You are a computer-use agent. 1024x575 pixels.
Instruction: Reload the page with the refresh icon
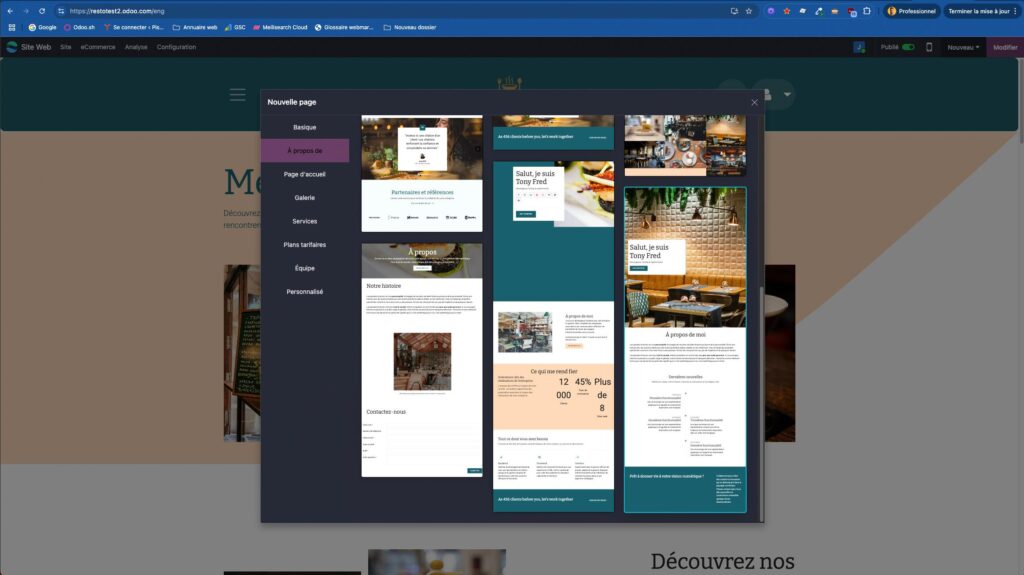click(x=42, y=11)
